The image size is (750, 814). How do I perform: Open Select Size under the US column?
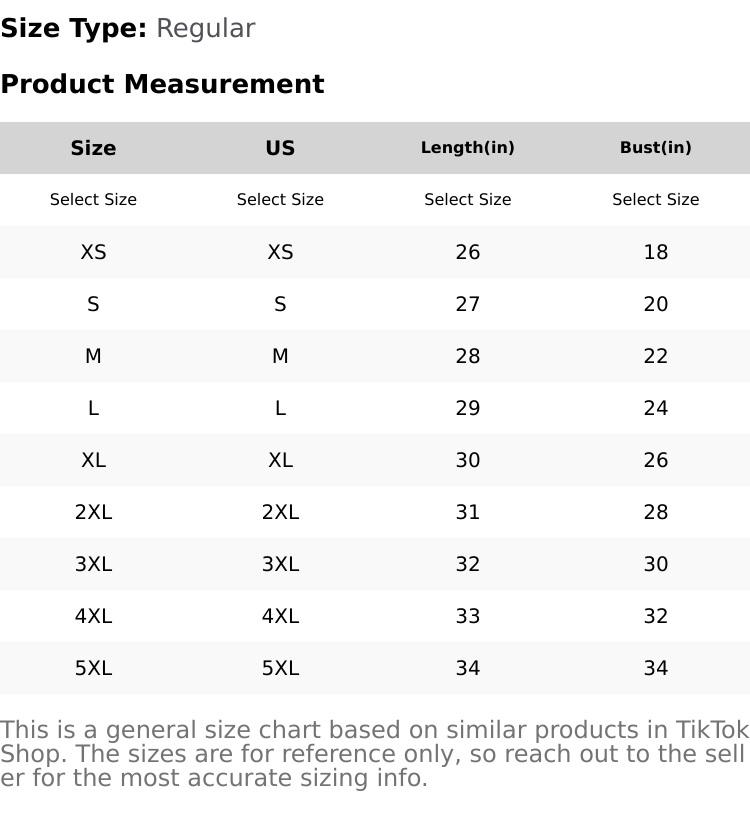(280, 200)
